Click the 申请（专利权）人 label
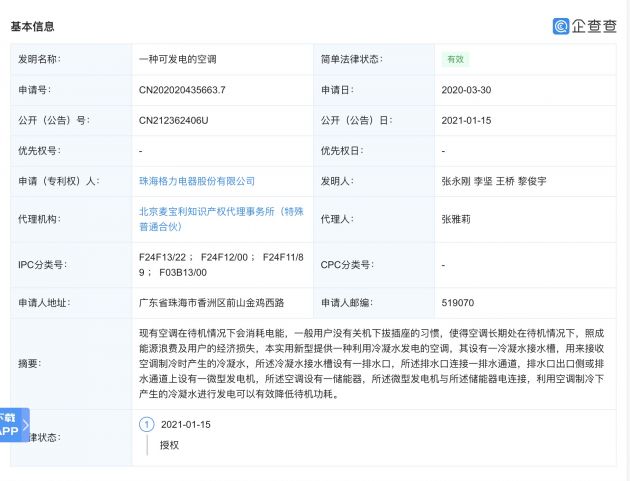 point(59,181)
